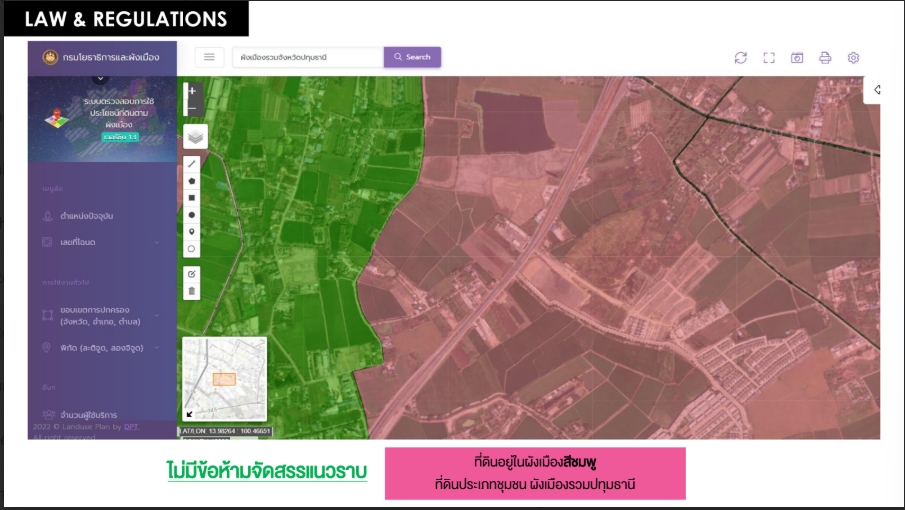Screen dimensions: 905x510
Task: Click the refresh map icon
Action: point(740,58)
